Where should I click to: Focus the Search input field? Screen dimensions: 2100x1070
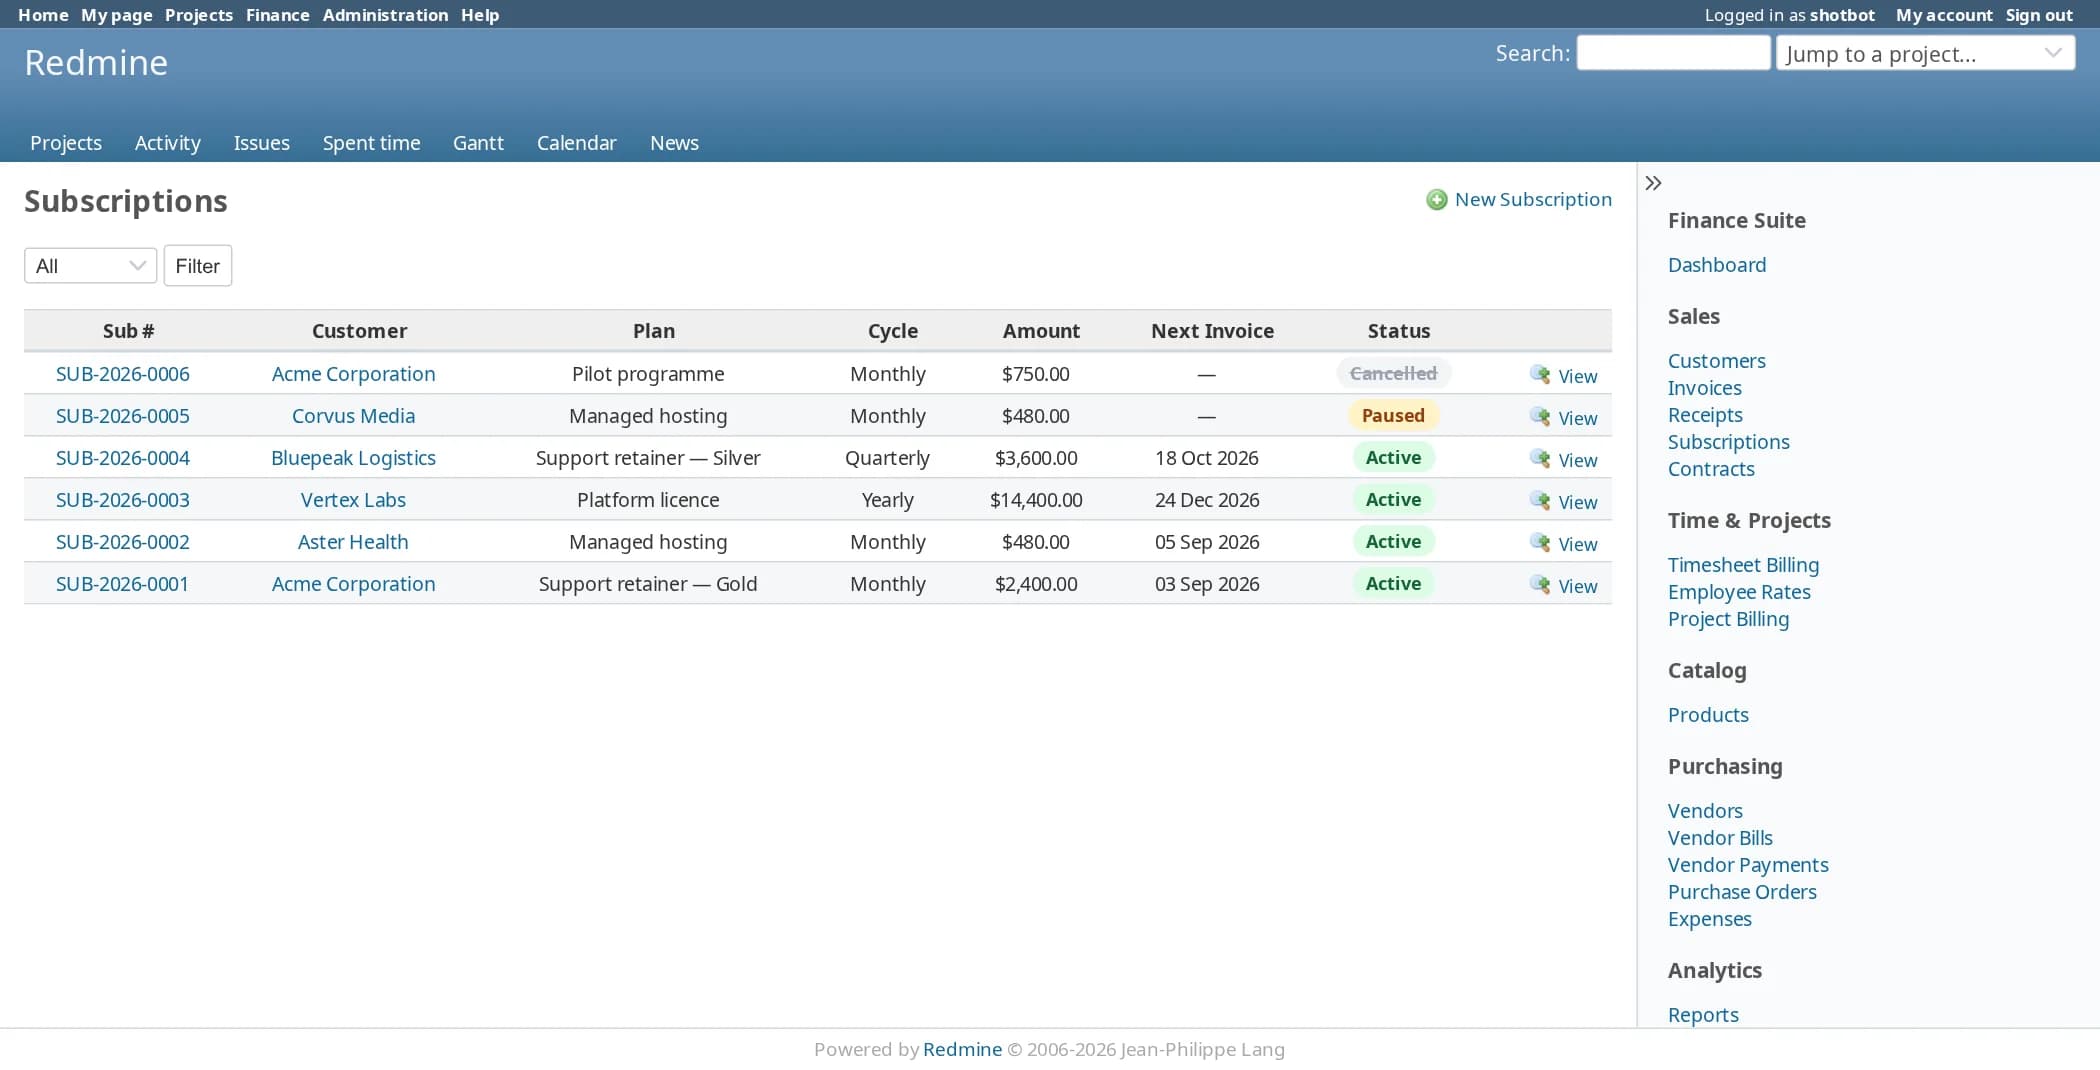(1673, 53)
